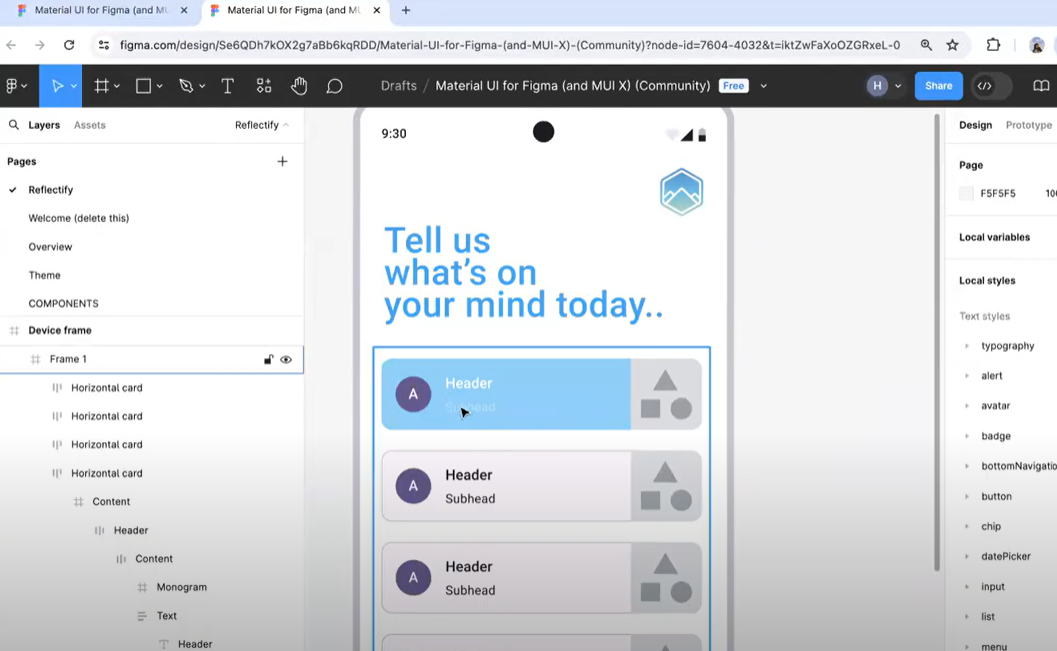Screen dimensions: 1057x651
Task: Open Move tool dropdown arrow
Action: pyautogui.click(x=73, y=86)
